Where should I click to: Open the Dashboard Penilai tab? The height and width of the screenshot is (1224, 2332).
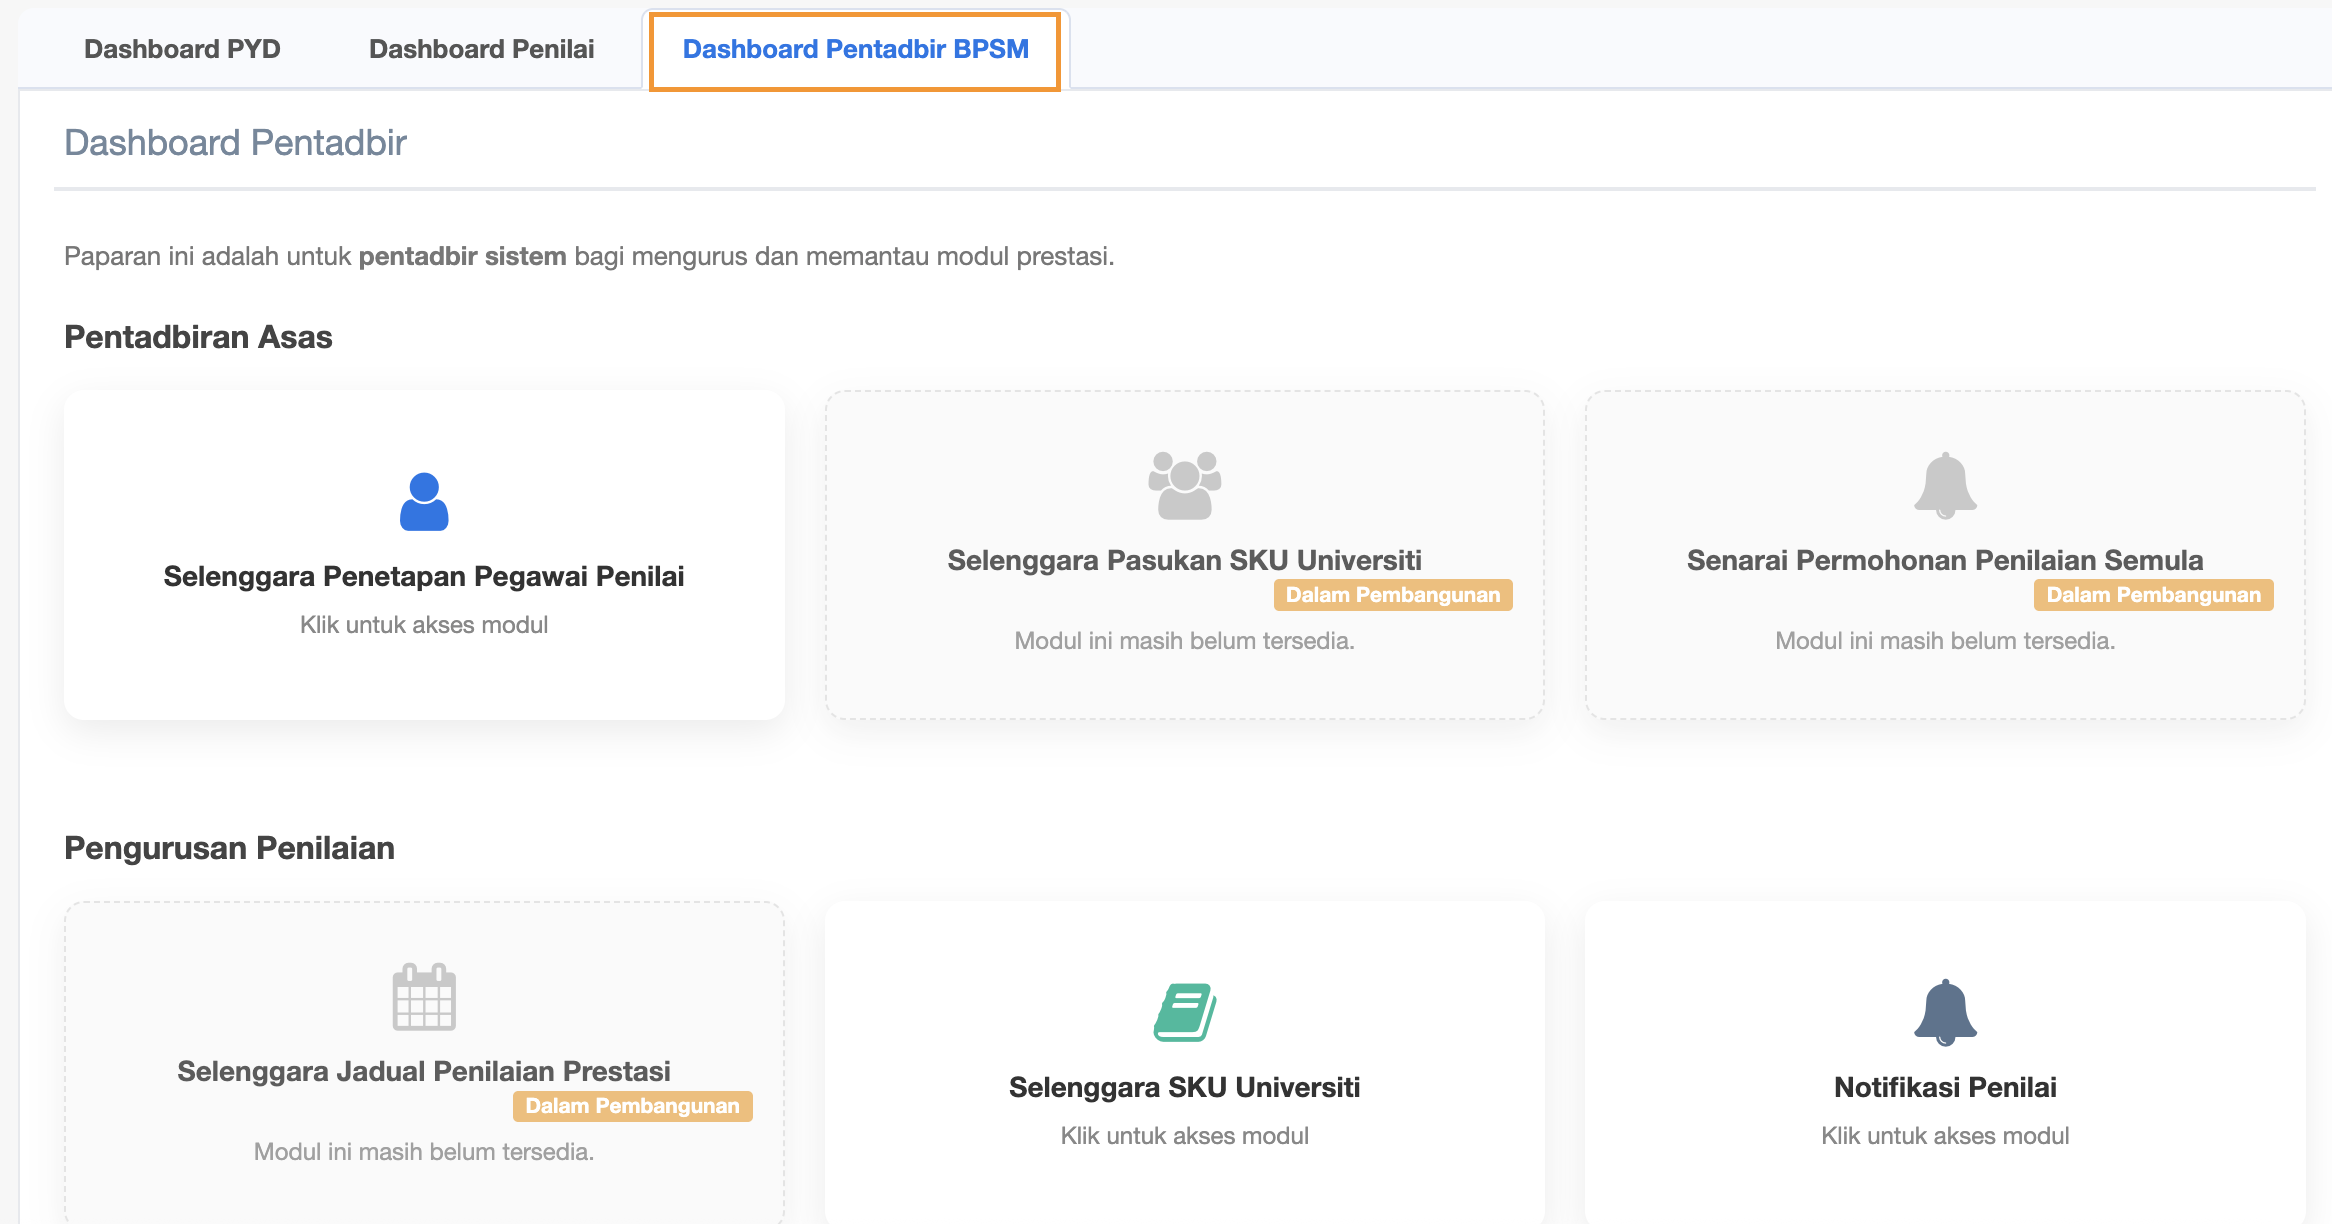[x=481, y=49]
